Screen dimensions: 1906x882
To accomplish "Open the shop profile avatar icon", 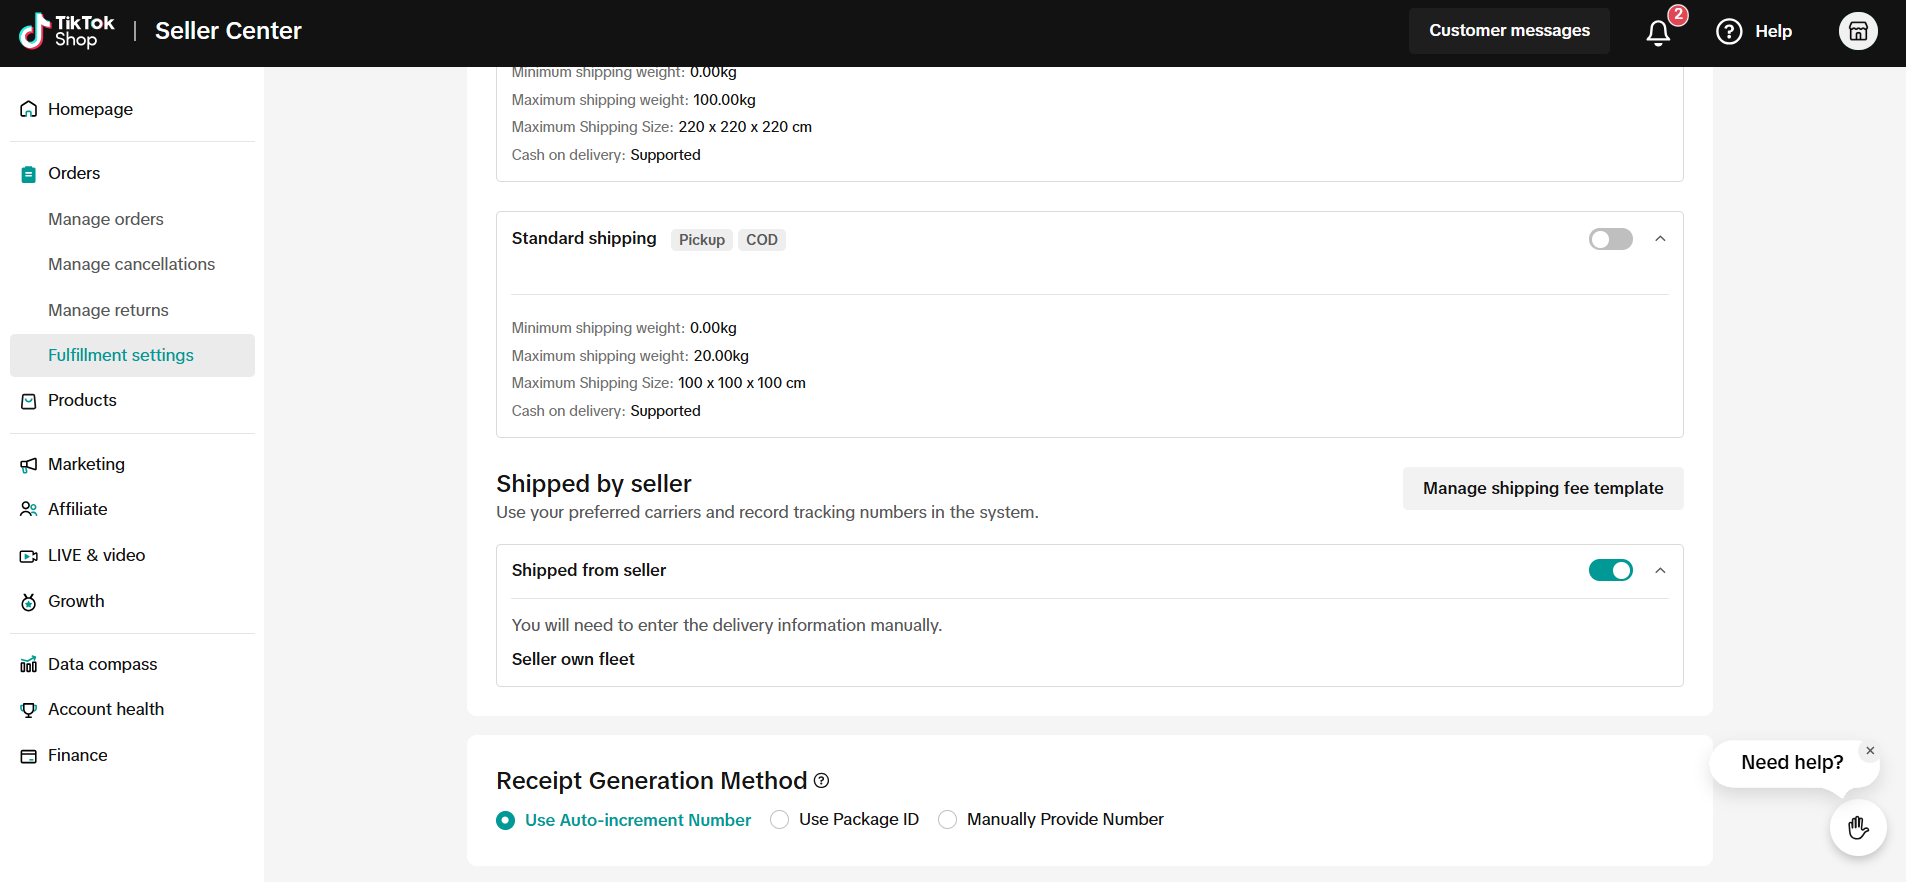I will pos(1858,31).
